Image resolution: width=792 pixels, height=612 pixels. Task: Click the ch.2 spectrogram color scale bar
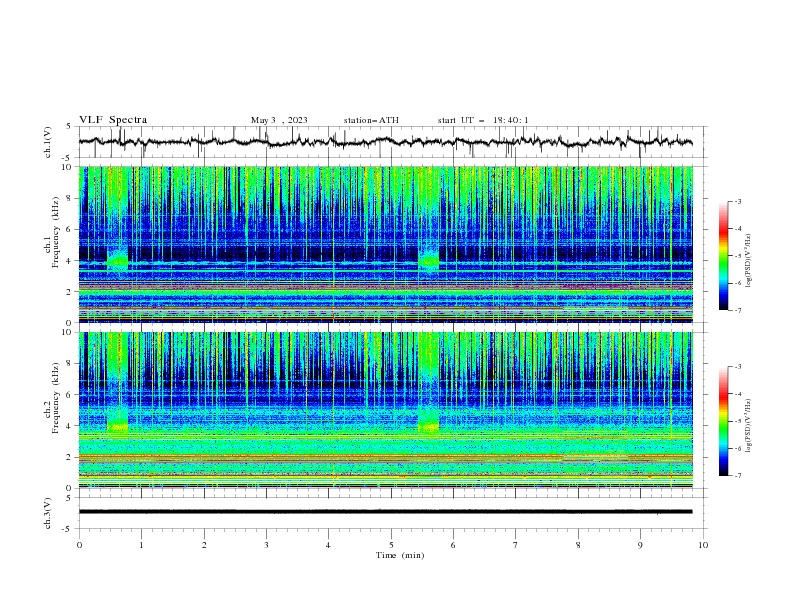pyautogui.click(x=723, y=421)
